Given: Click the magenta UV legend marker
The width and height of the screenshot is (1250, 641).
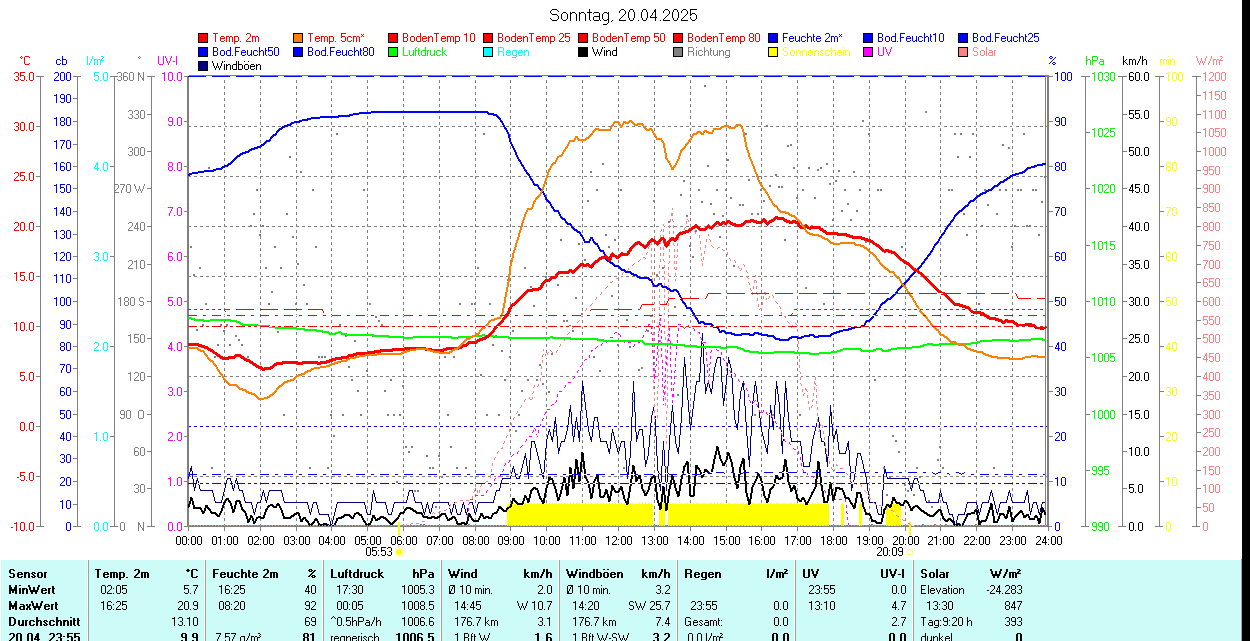Looking at the screenshot, I should 869,52.
